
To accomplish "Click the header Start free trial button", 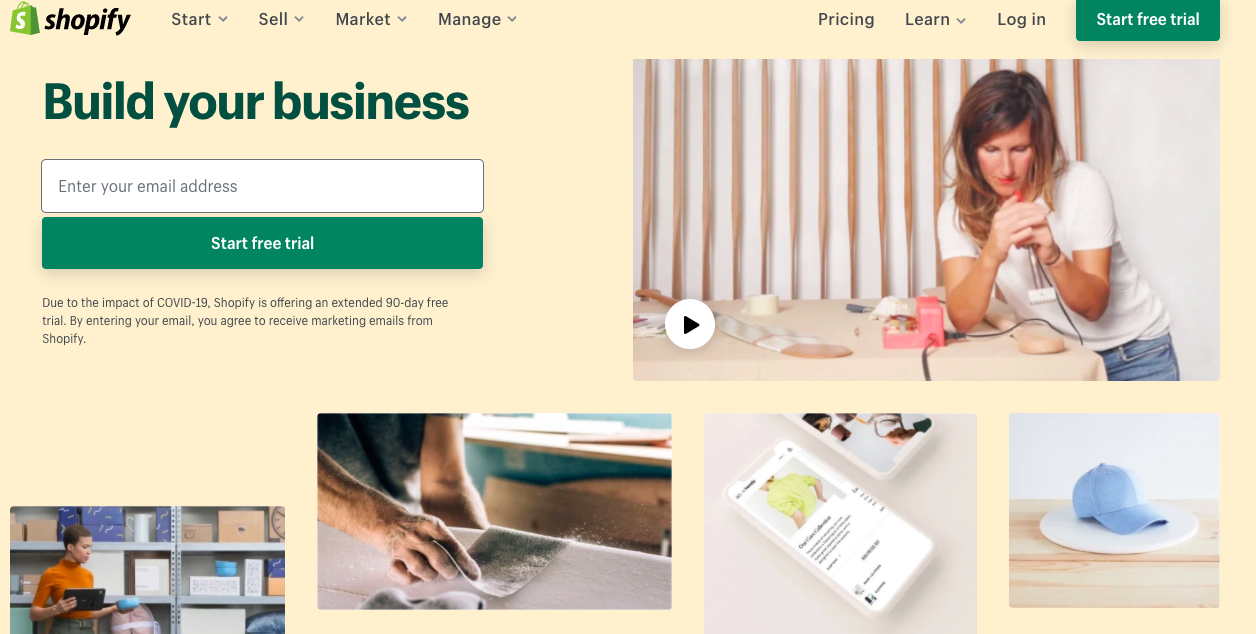I will coord(1148,19).
